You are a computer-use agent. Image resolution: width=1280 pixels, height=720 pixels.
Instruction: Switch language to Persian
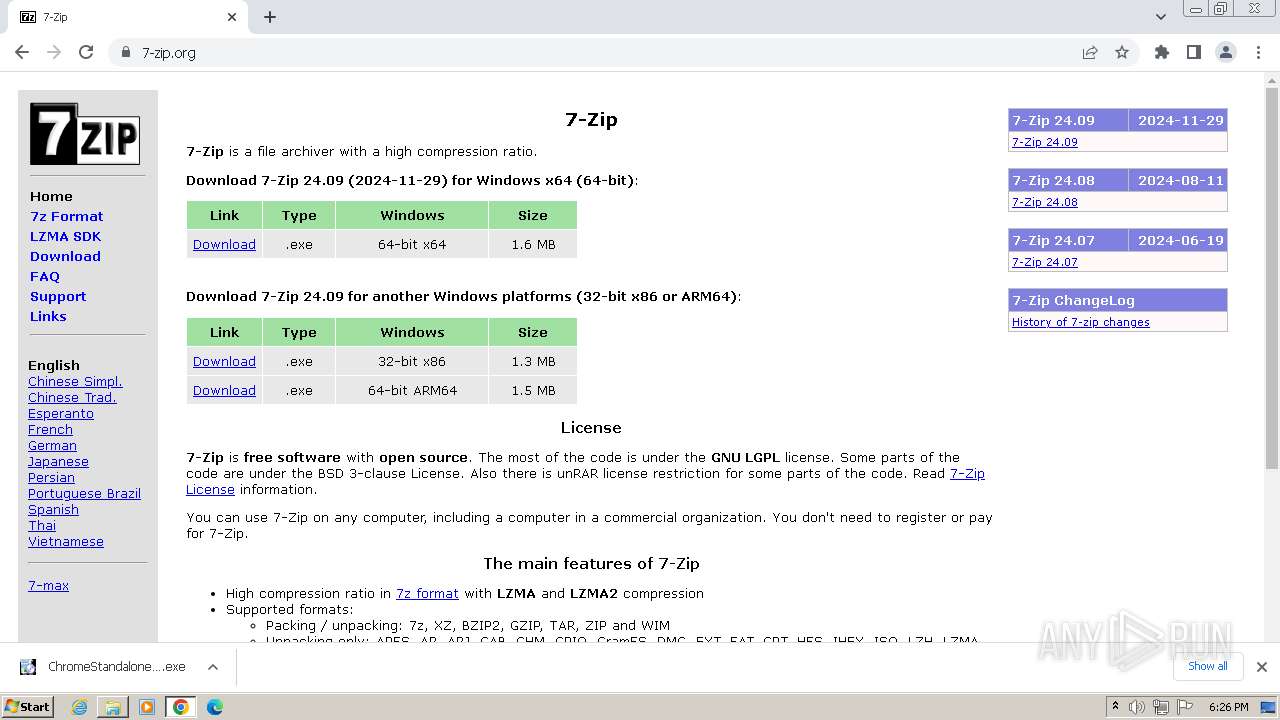[51, 477]
